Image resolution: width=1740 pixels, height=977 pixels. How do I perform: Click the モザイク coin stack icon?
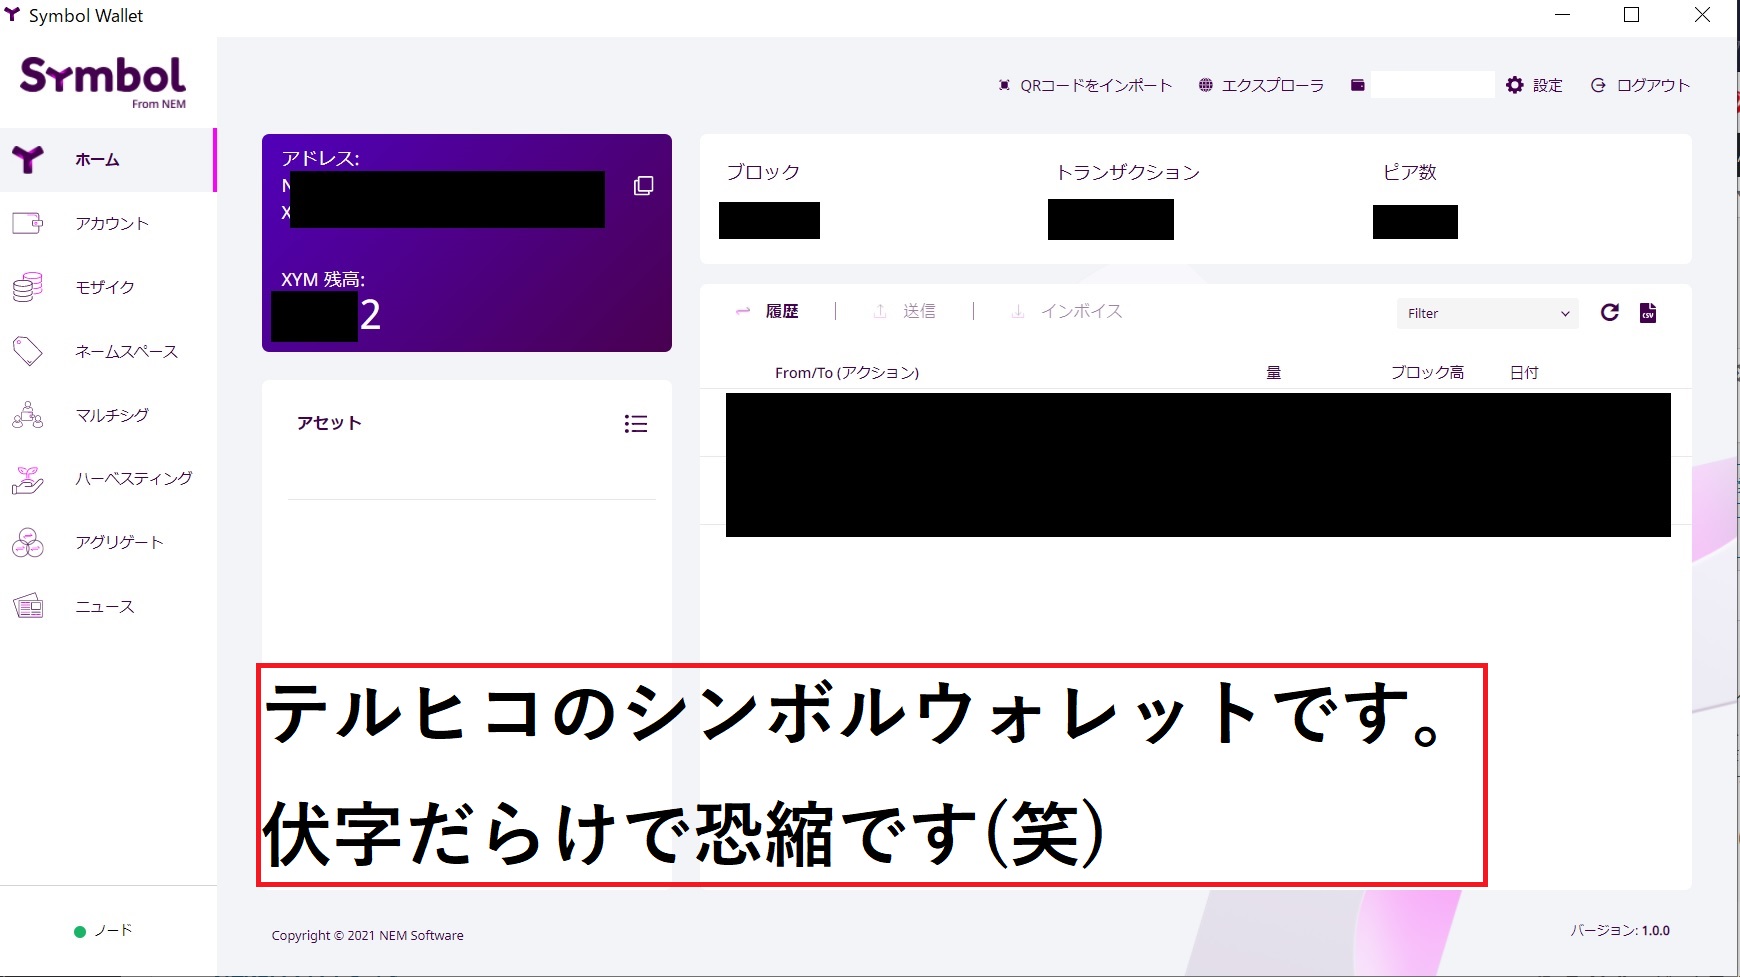click(x=28, y=287)
